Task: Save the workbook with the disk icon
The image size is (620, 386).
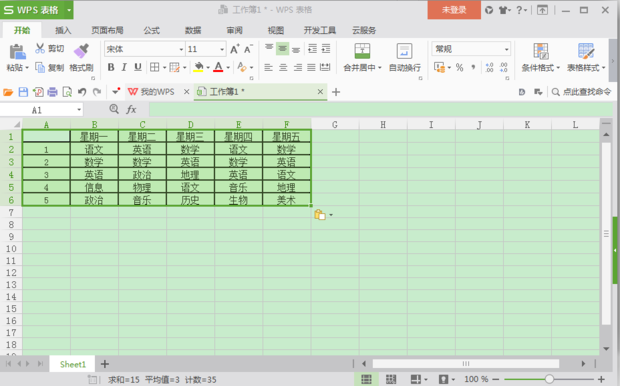Action: [23, 92]
